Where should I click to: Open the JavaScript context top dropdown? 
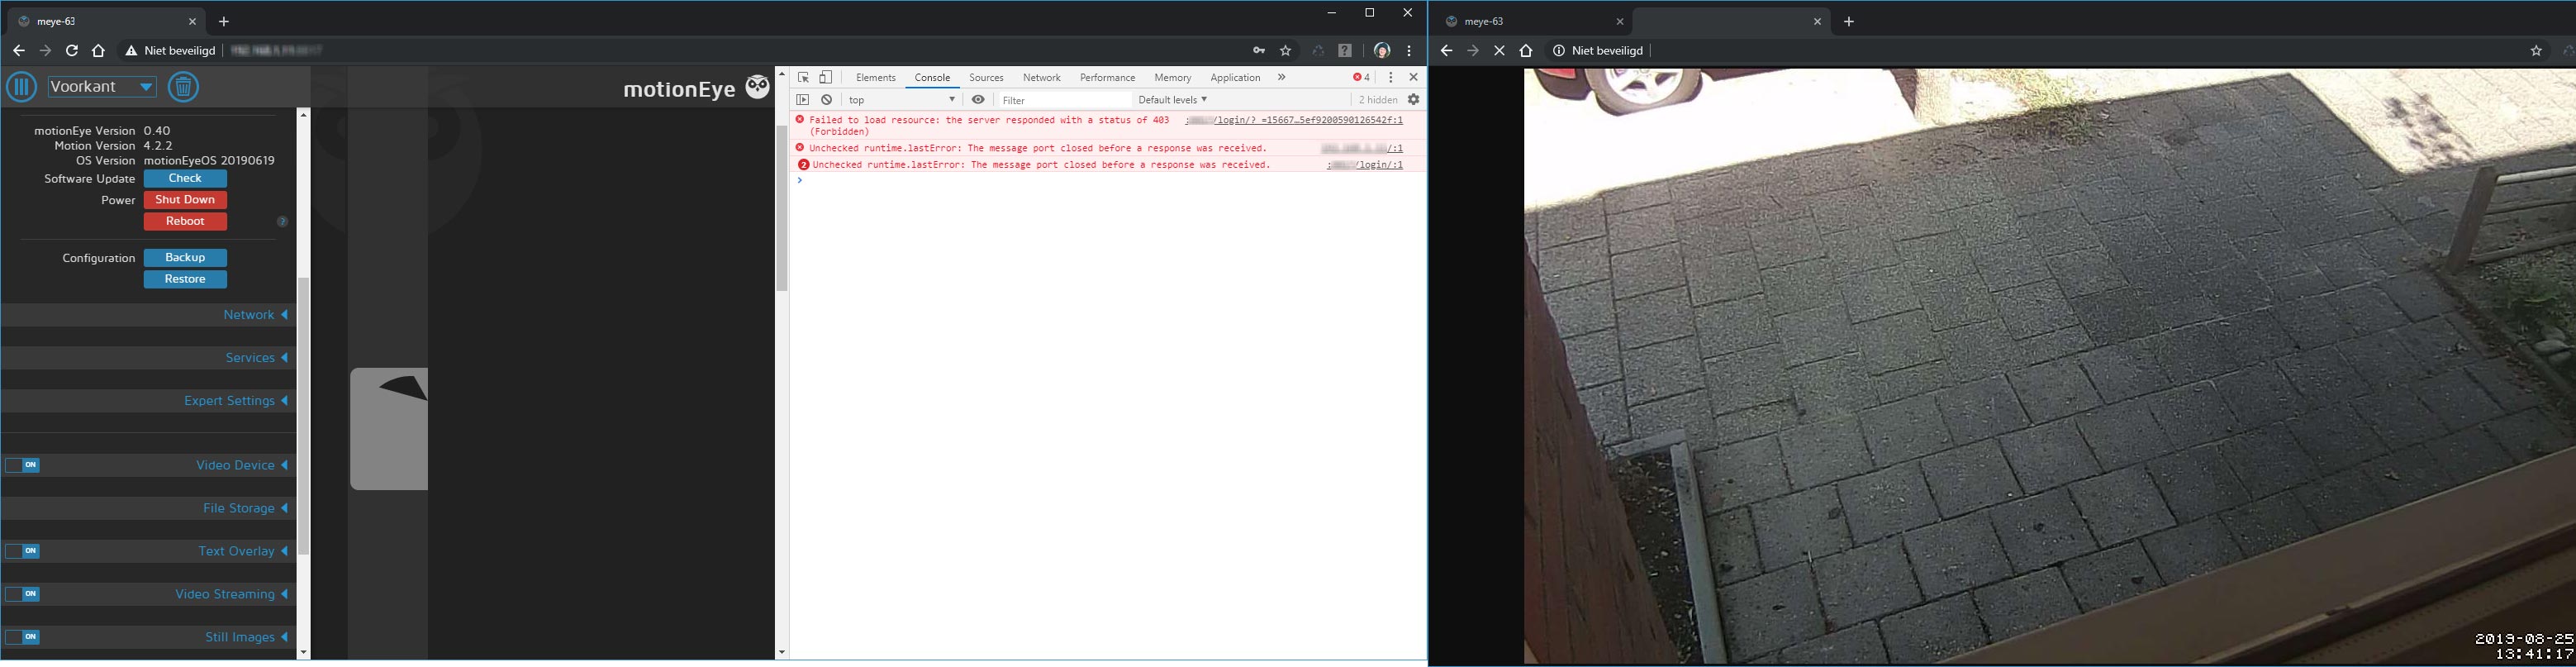(903, 100)
